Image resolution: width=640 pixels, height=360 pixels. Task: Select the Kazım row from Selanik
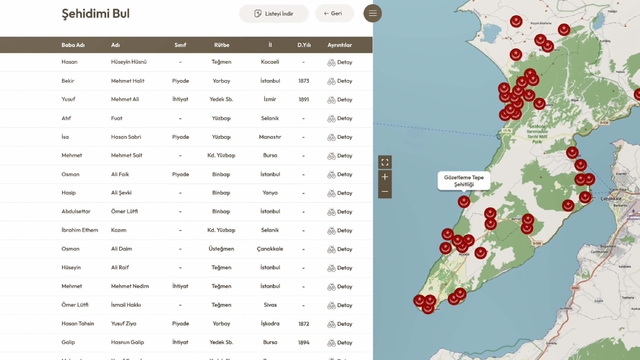tap(186, 230)
